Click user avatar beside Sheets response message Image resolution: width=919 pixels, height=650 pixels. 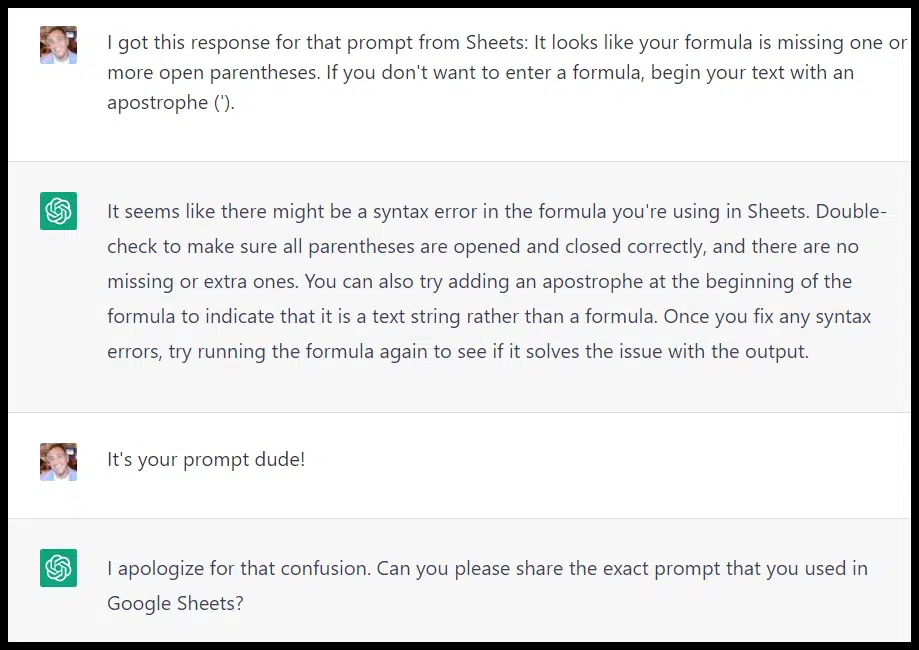(58, 45)
